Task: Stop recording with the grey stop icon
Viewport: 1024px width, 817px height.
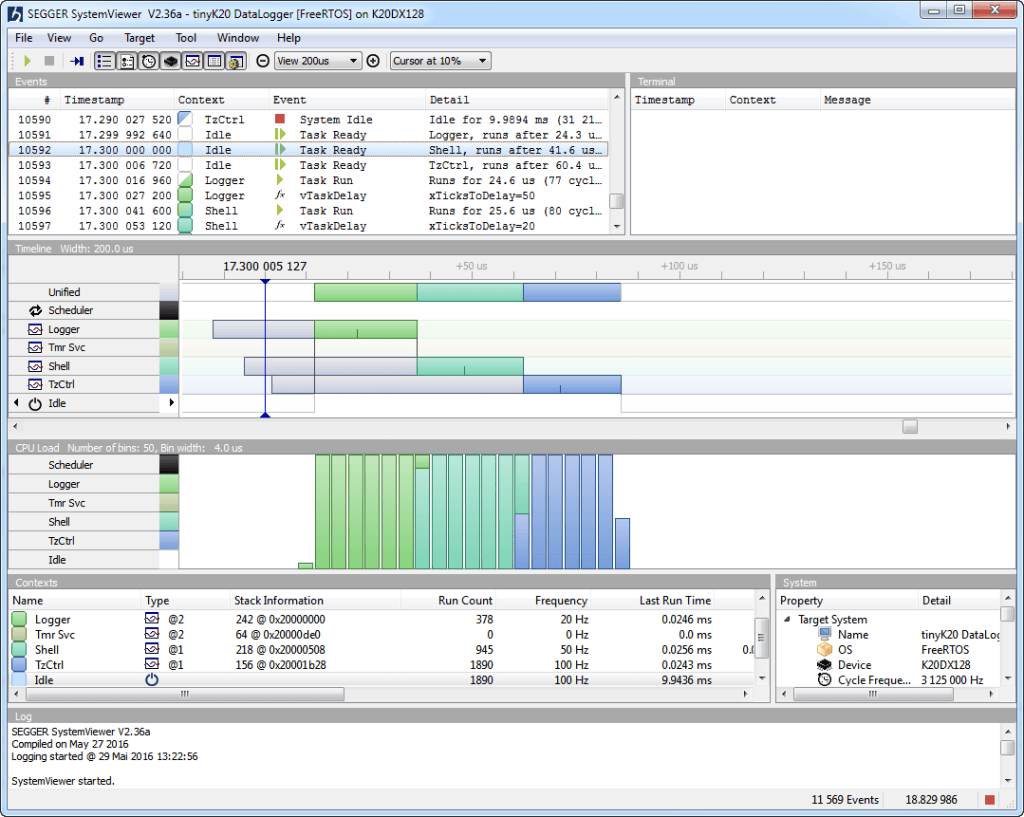Action: pos(49,61)
